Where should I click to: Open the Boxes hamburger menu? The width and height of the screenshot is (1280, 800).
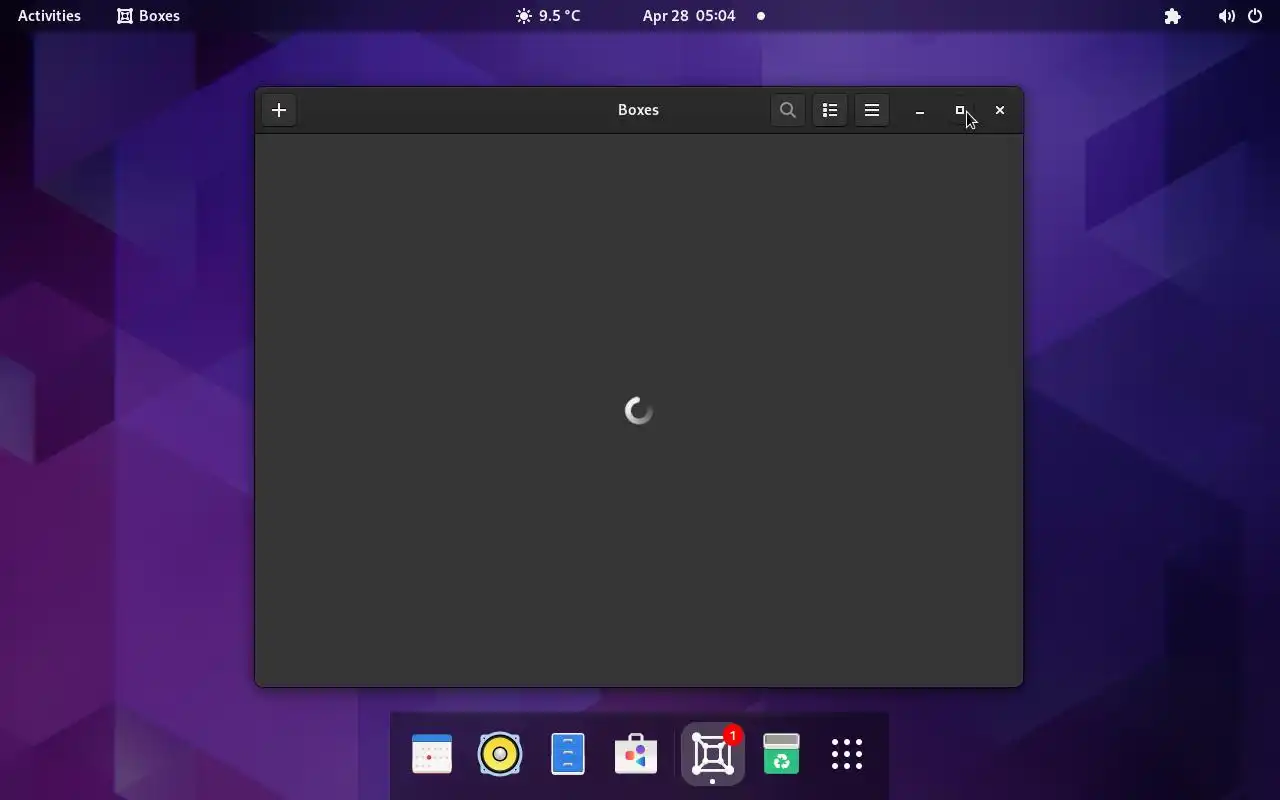[x=872, y=110]
